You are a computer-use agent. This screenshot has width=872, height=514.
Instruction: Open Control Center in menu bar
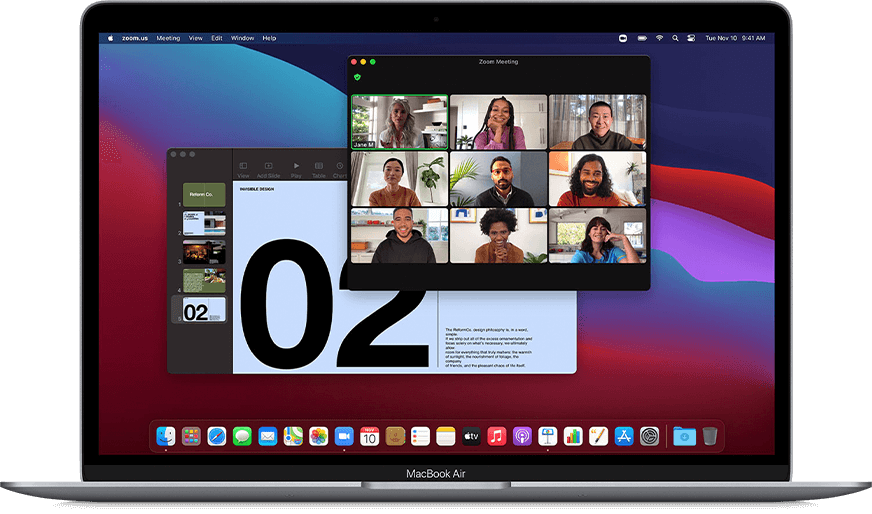691,38
